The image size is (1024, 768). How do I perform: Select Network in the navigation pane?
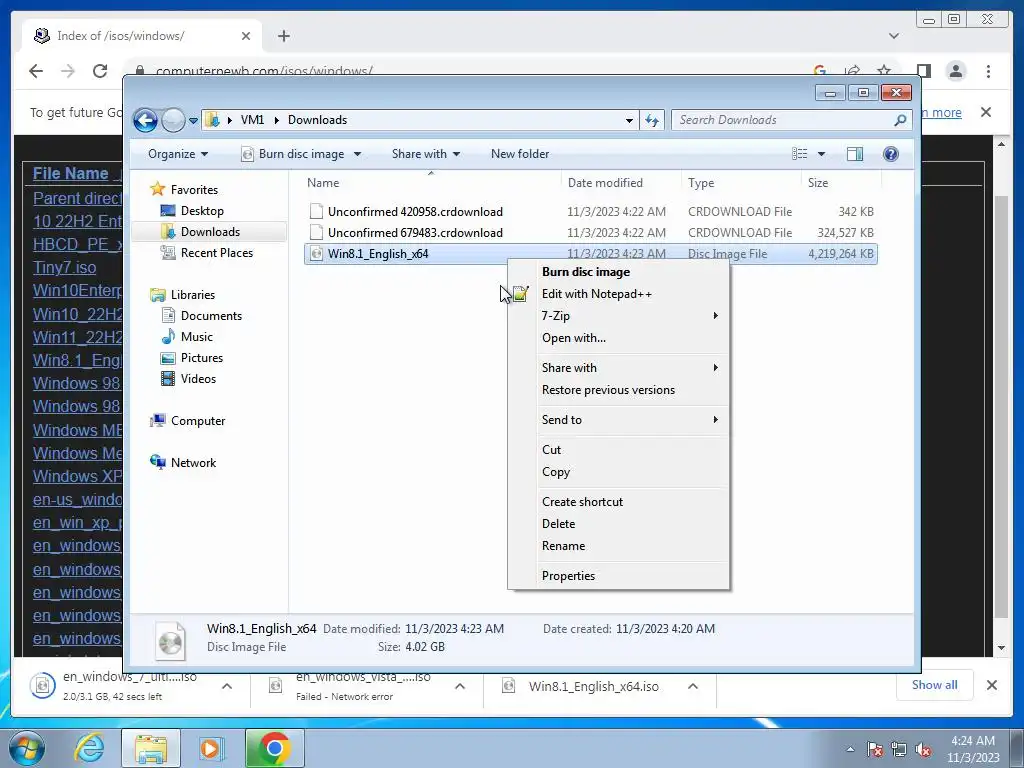pyautogui.click(x=193, y=463)
